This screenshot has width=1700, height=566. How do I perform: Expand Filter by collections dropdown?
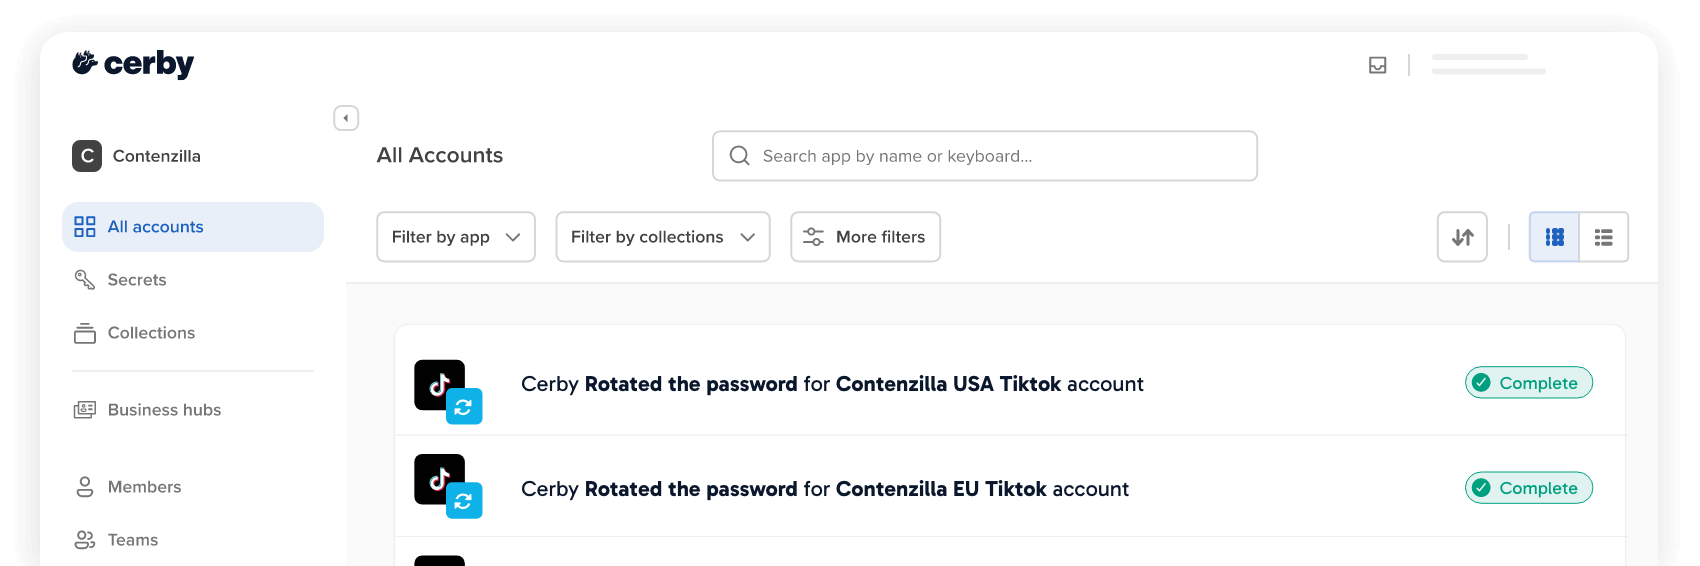point(663,237)
